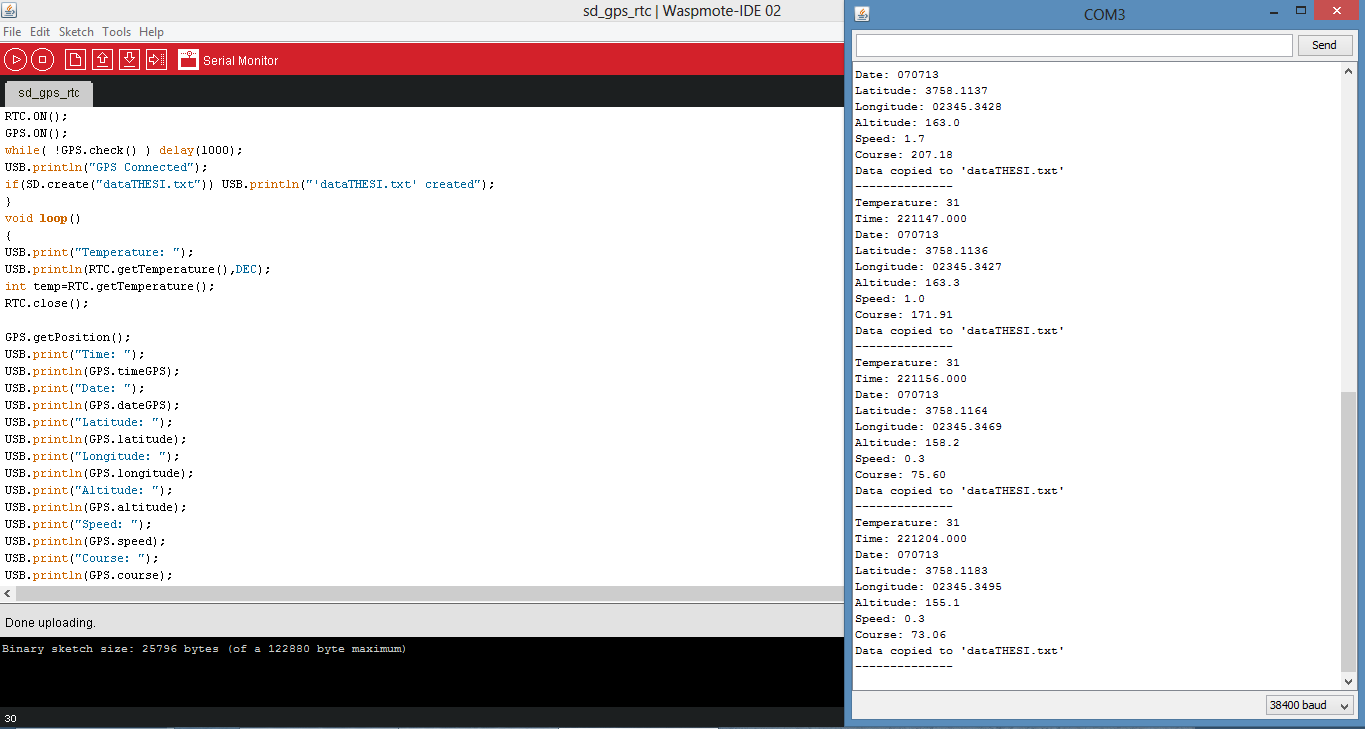1365x729 pixels.
Task: Click the 'Binary sketch size' console line
Action: point(204,649)
